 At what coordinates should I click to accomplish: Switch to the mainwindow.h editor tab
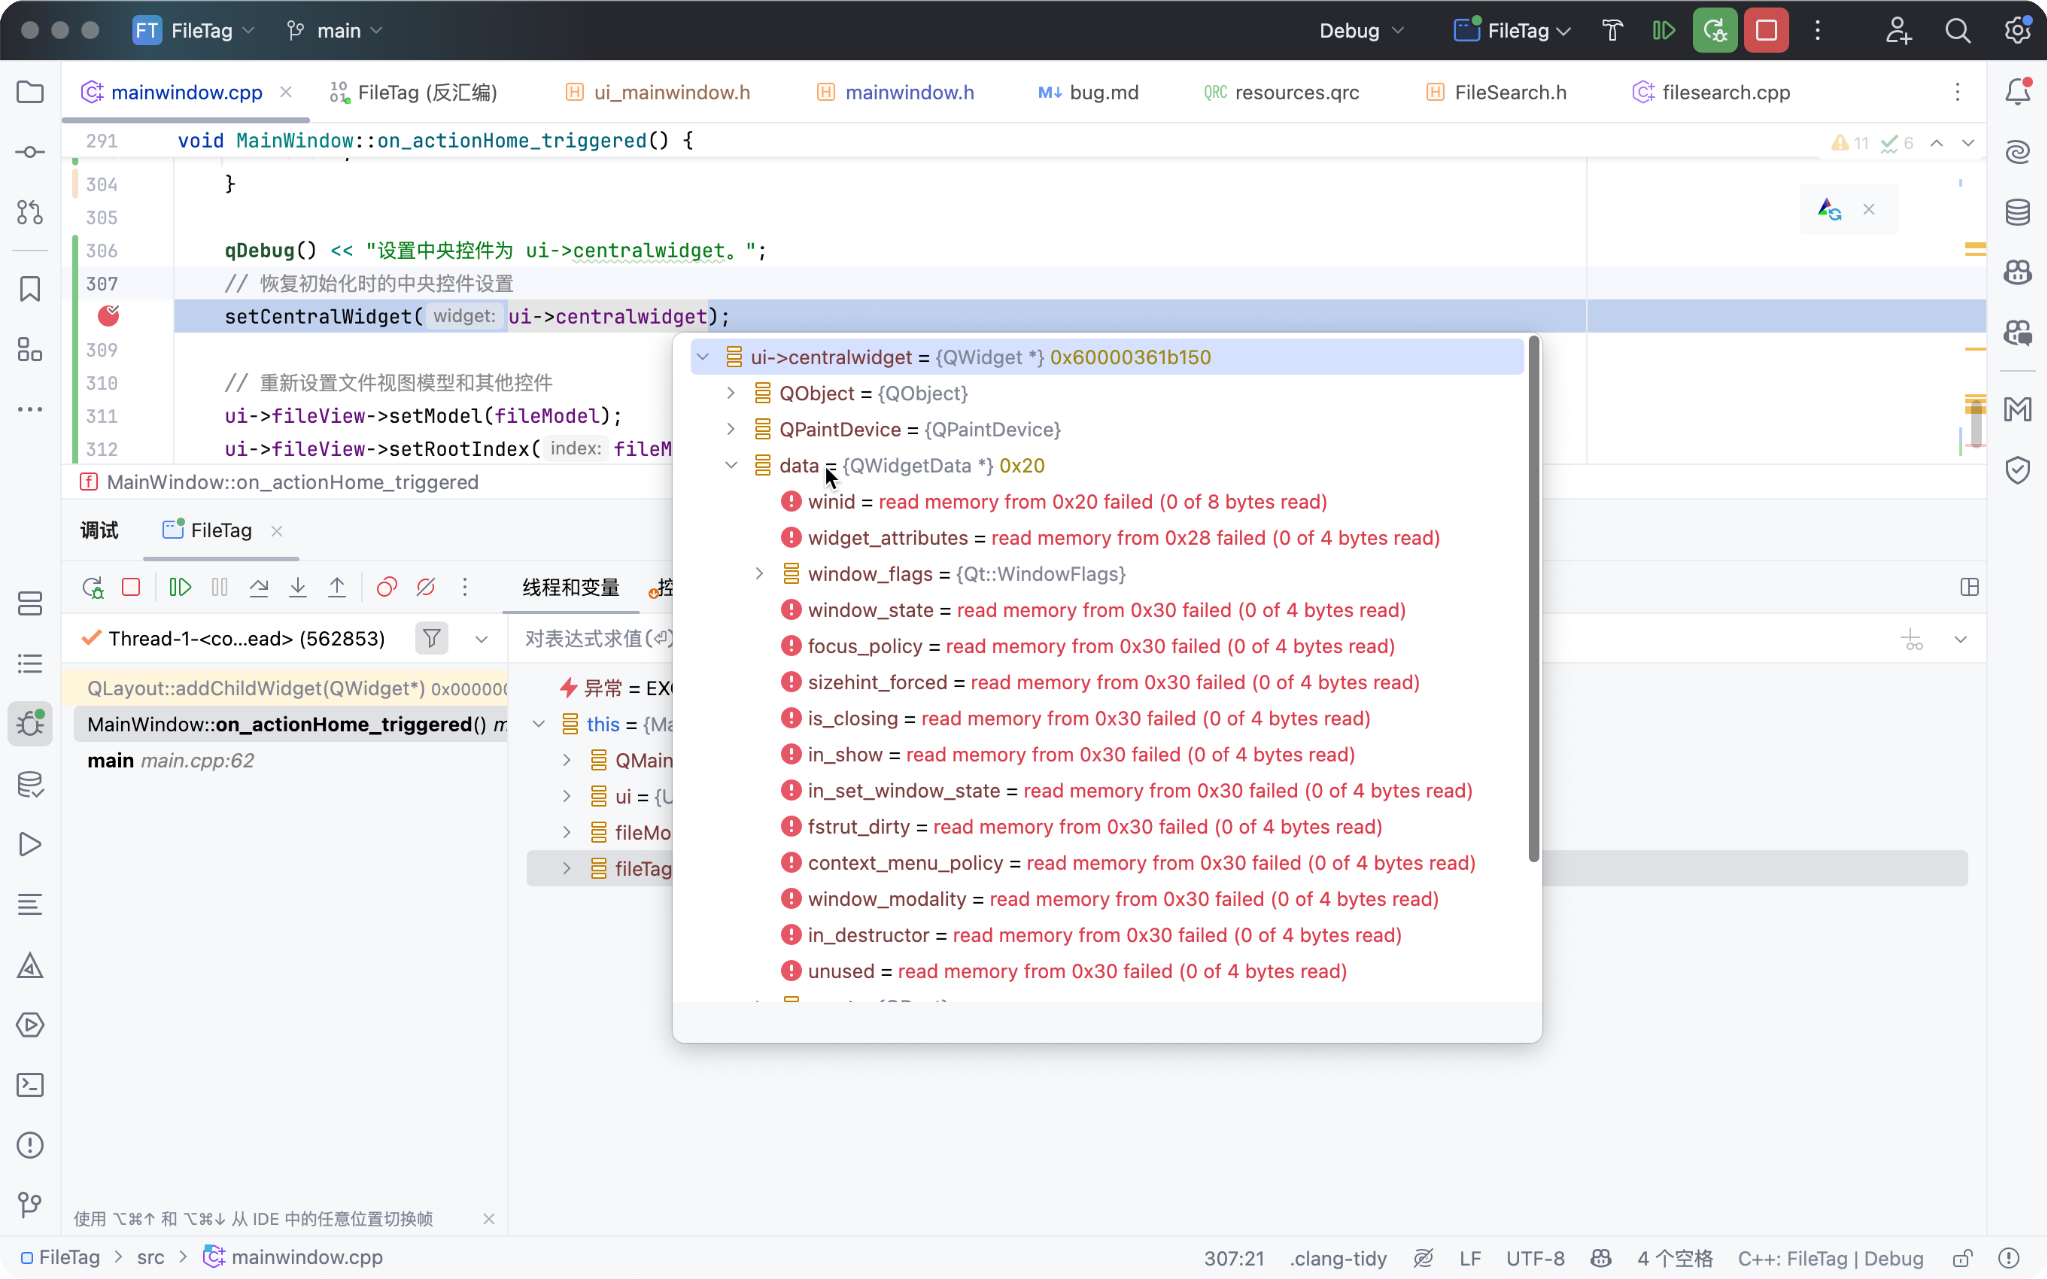[908, 92]
